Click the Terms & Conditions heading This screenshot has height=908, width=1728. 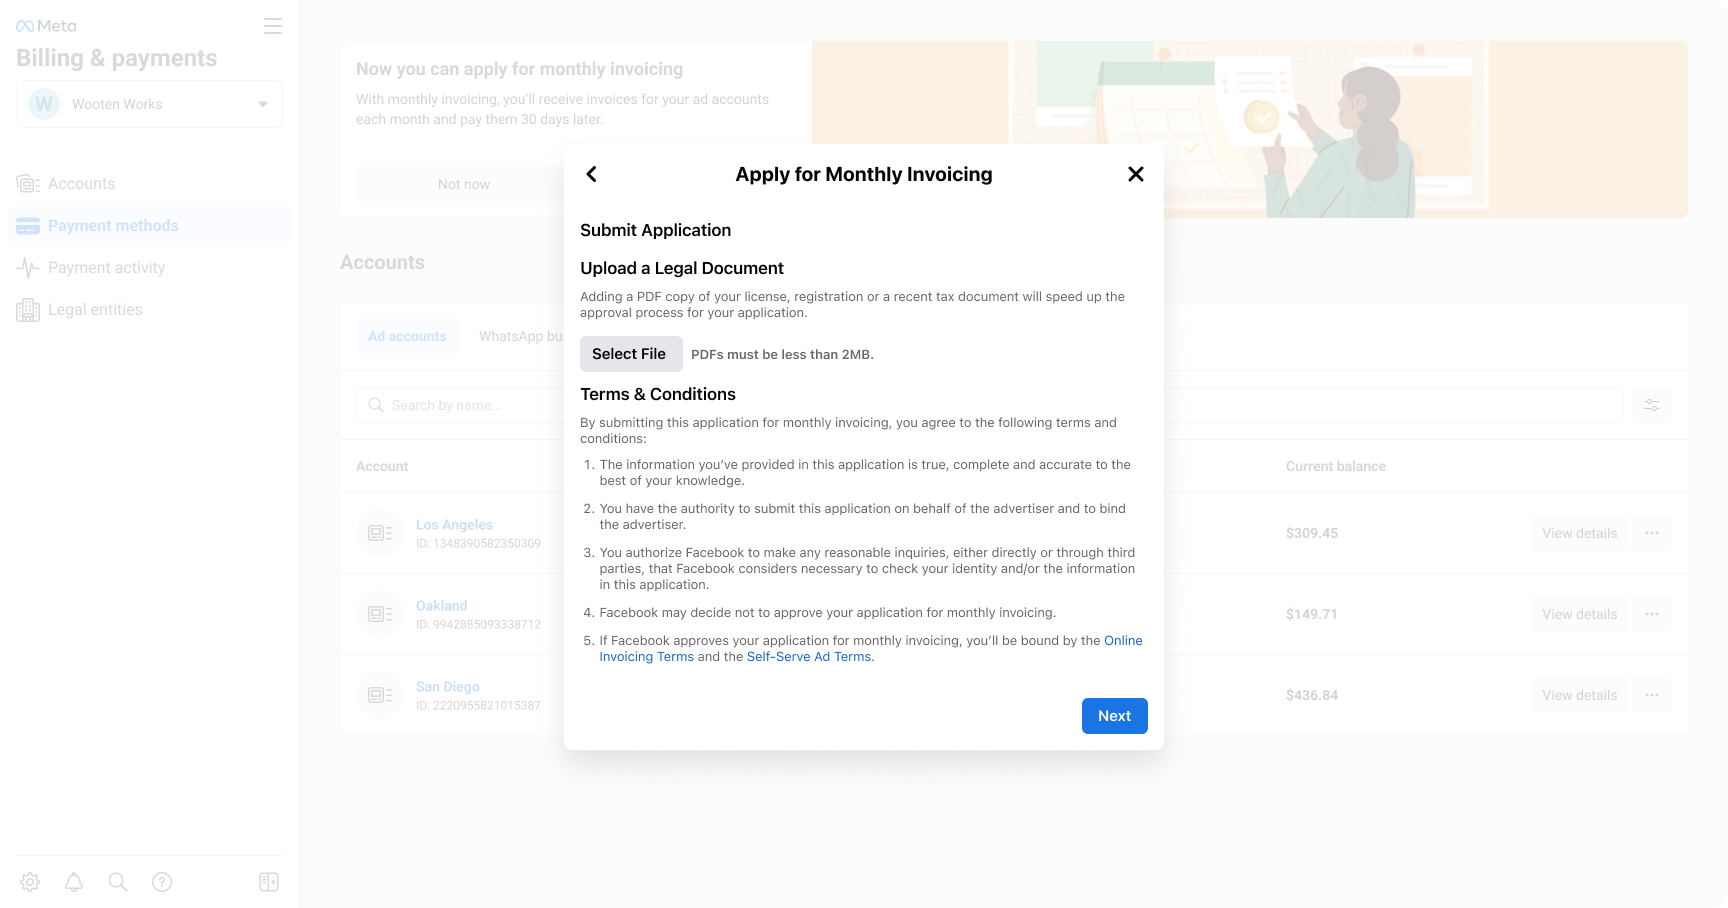coord(658,394)
